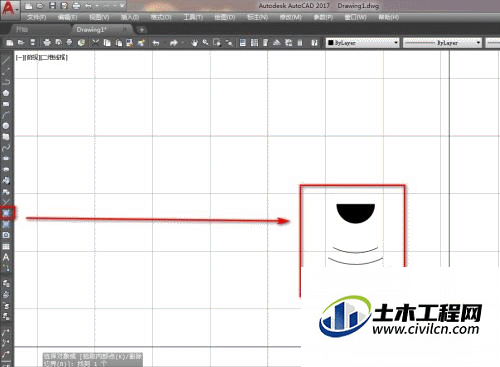Select the Region tool
Viewport: 500px width, 367px height.
6,235
